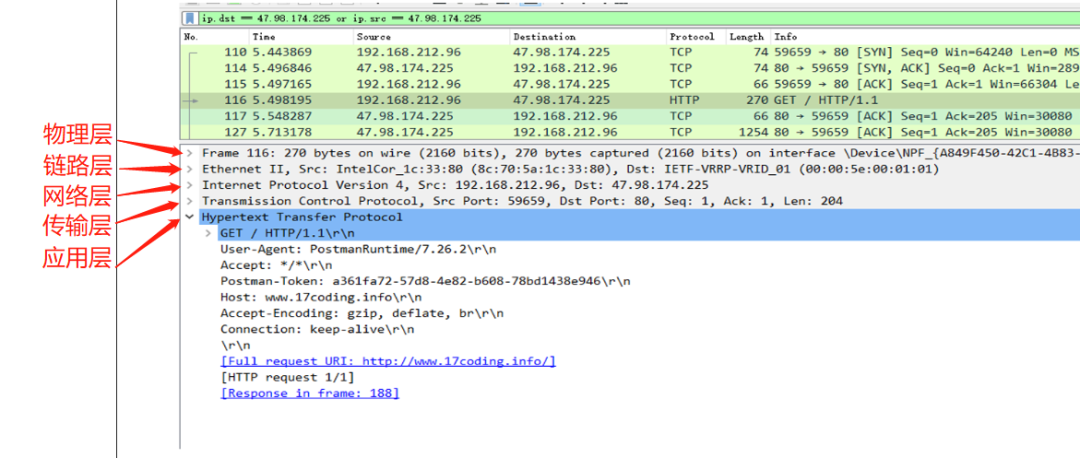Image resolution: width=1080 pixels, height=458 pixels.
Task: Click the Protocol column header
Action: 692,36
